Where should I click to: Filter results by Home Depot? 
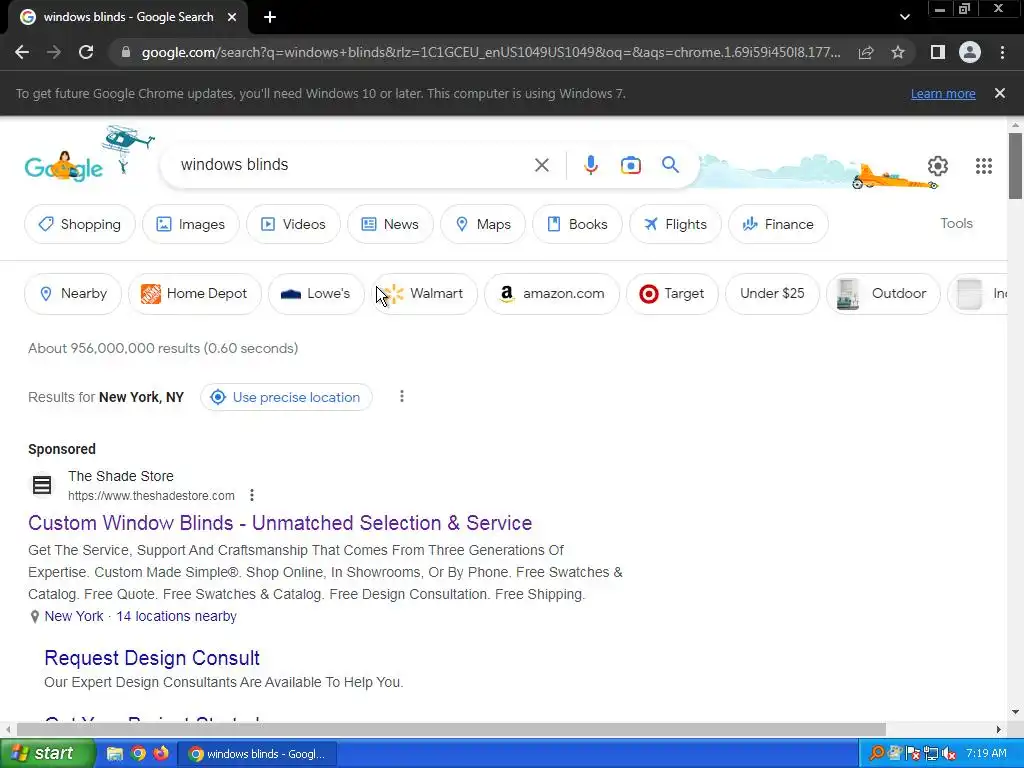pyautogui.click(x=195, y=294)
